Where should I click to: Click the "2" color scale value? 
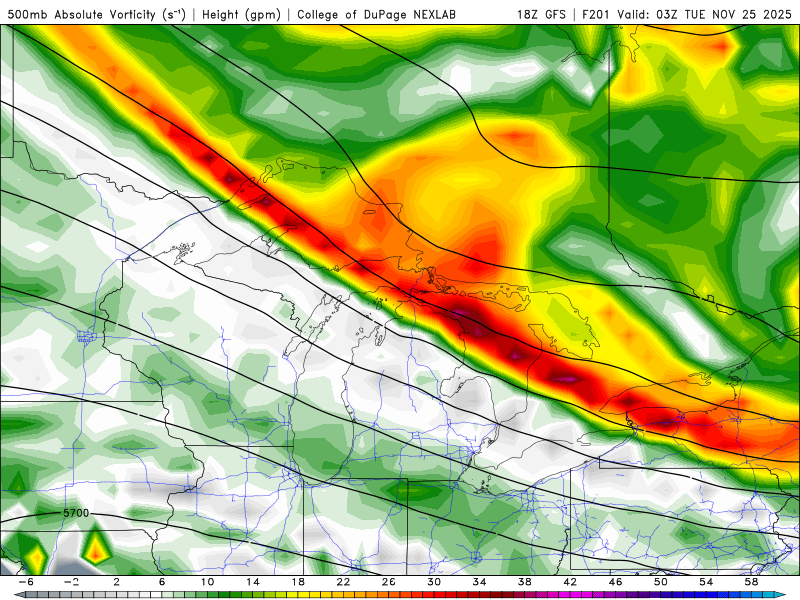(117, 582)
